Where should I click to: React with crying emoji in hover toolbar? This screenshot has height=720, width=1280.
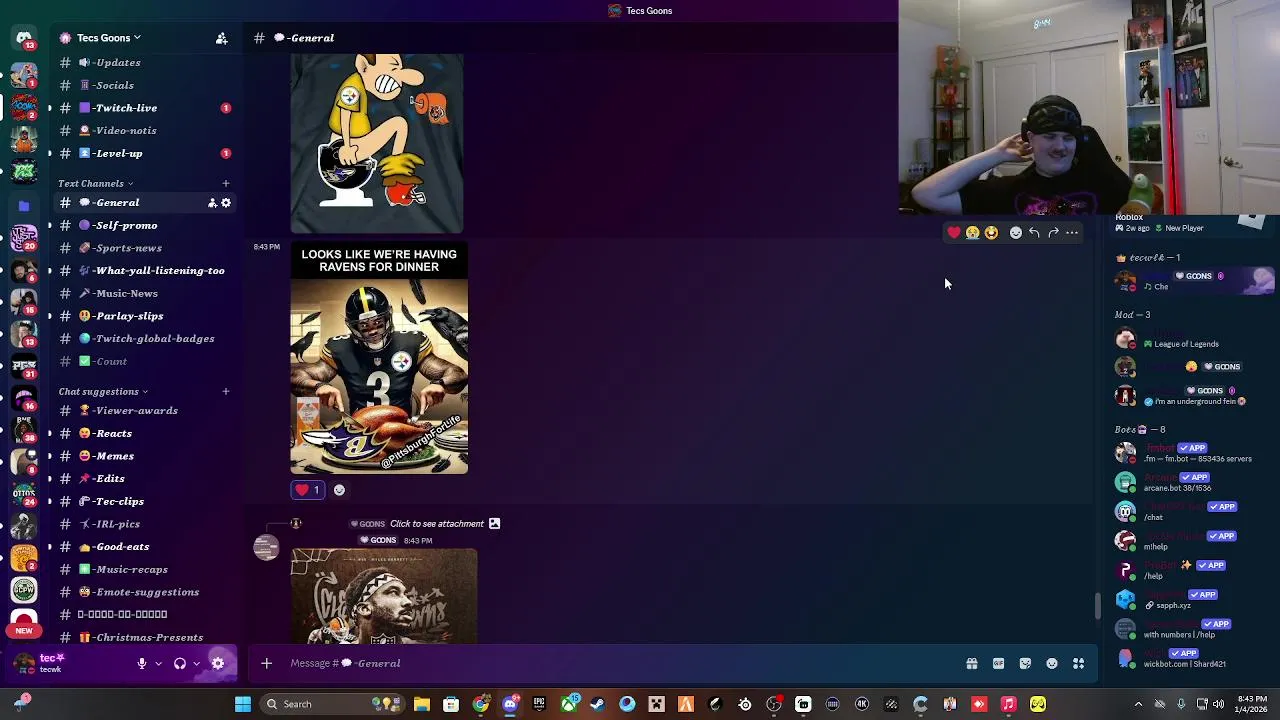pyautogui.click(x=973, y=233)
